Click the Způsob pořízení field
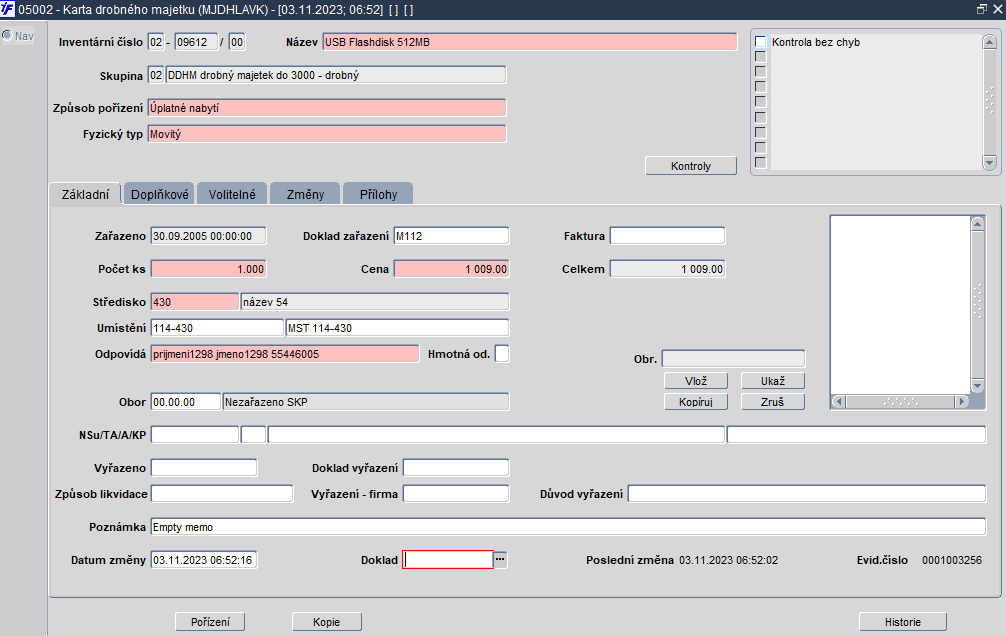Viewport: 1006px width, 636px height. point(327,108)
